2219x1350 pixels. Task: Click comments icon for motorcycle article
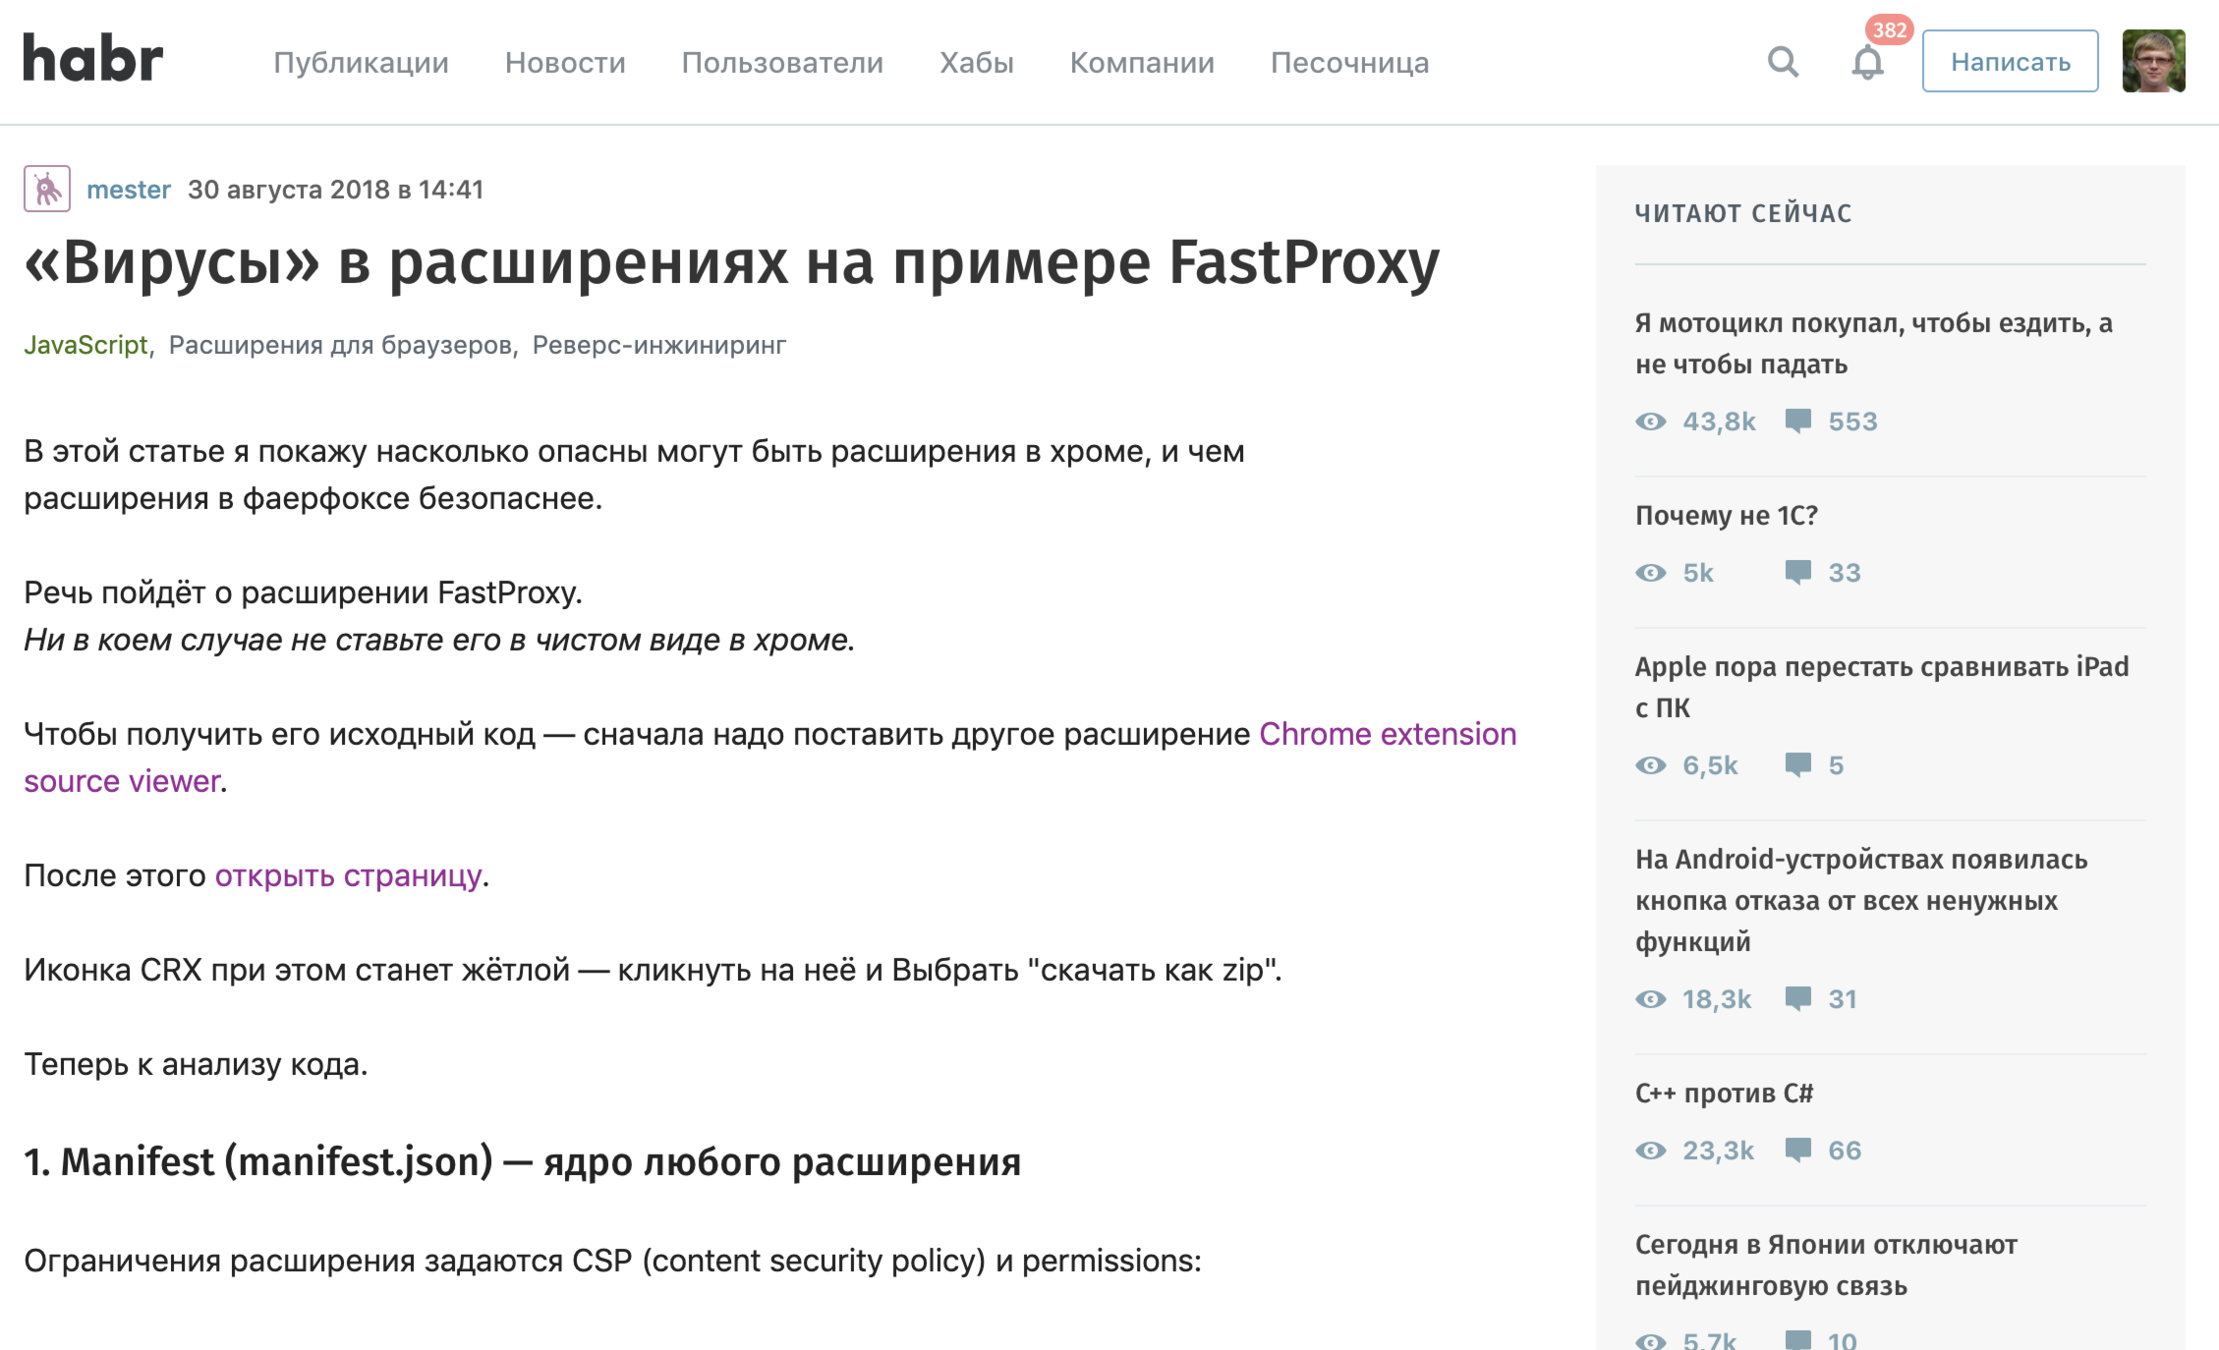(x=1798, y=421)
